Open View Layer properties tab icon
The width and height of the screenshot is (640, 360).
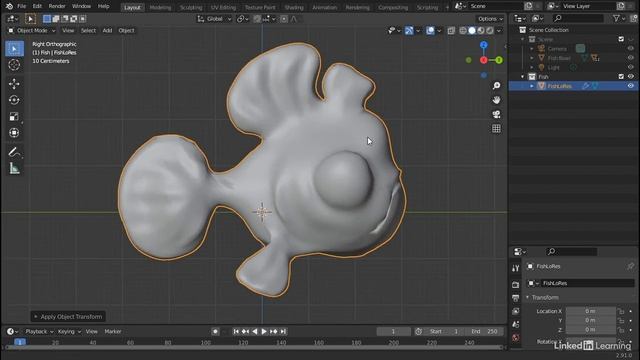[x=516, y=311]
